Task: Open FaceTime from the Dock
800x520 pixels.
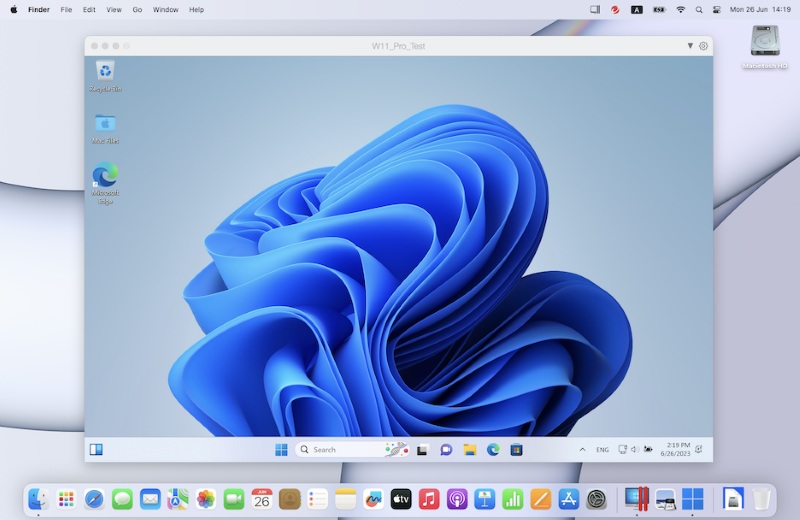Action: pos(234,499)
